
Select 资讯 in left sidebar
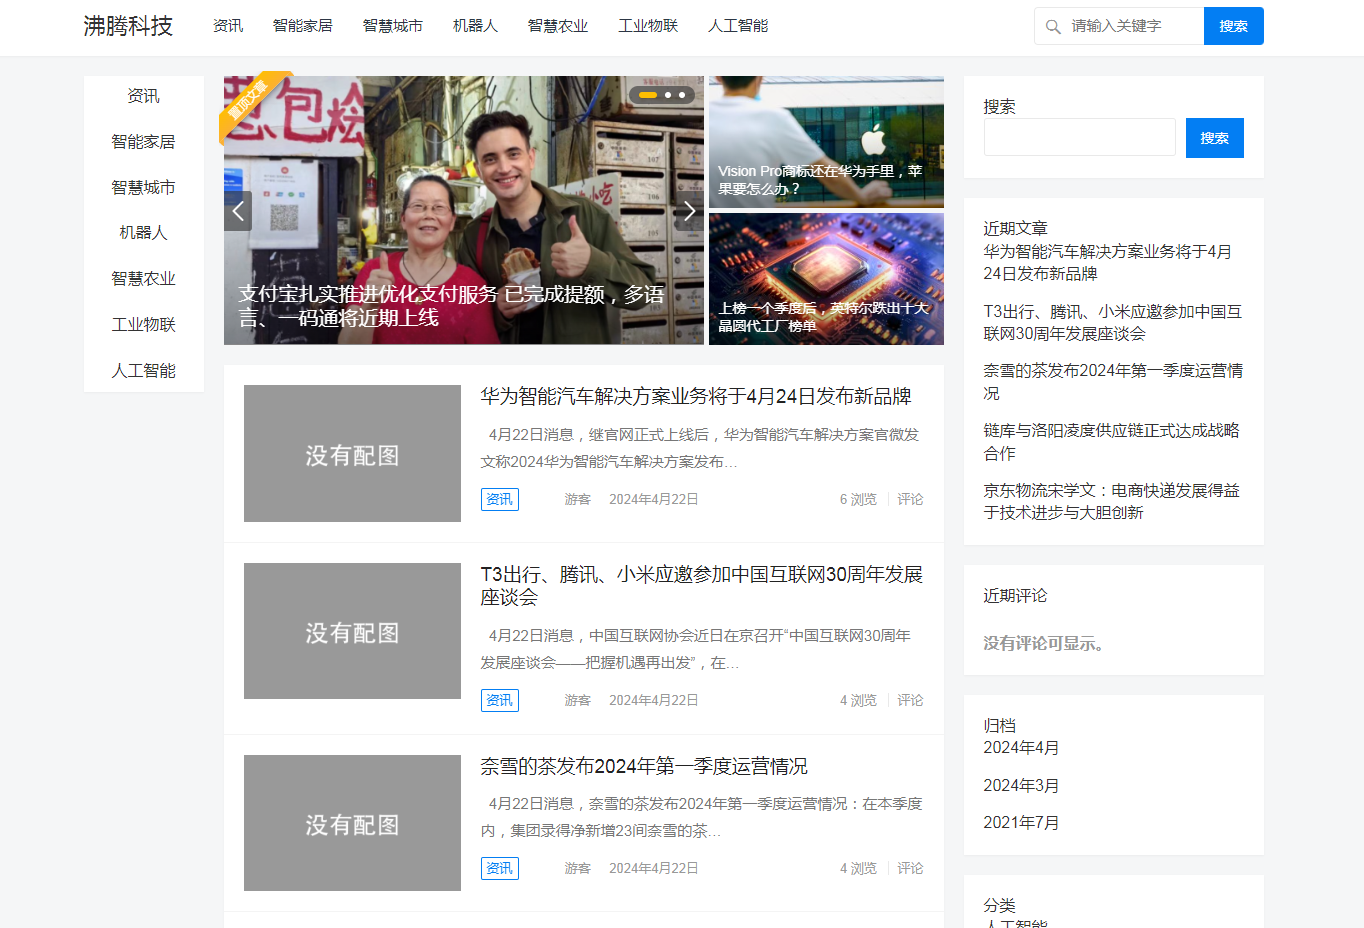143,96
